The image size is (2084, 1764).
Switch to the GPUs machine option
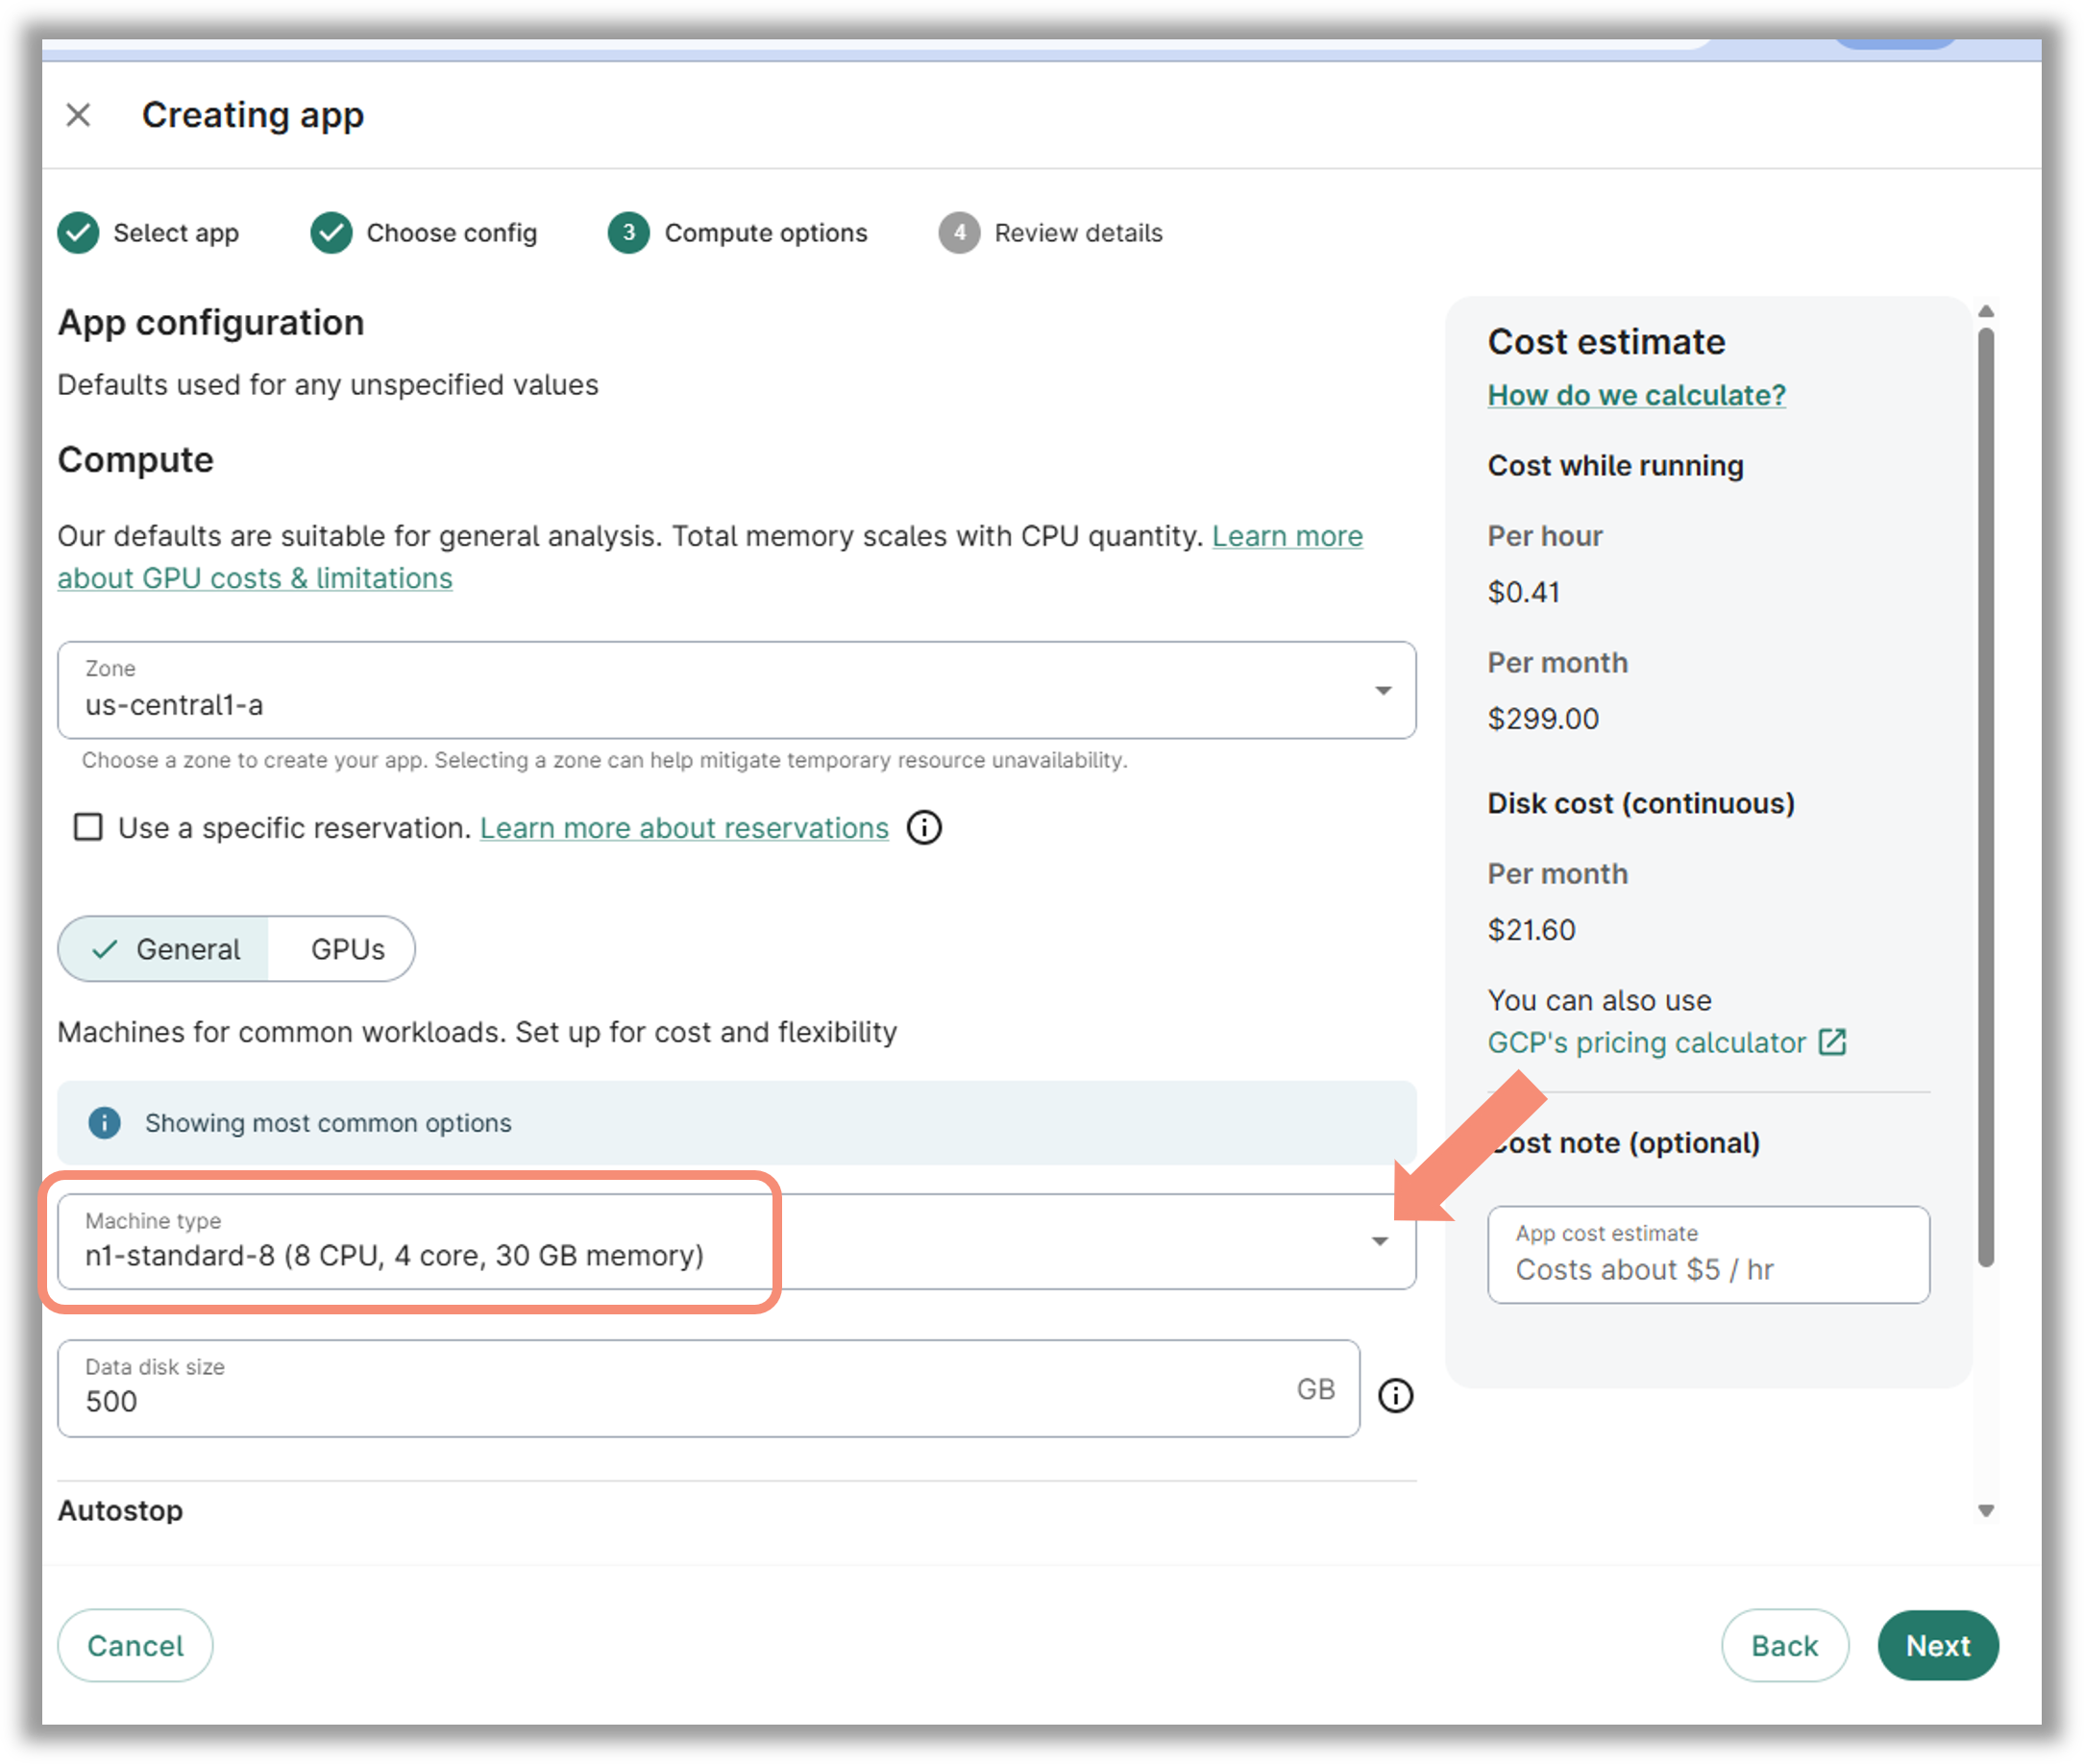(347, 949)
